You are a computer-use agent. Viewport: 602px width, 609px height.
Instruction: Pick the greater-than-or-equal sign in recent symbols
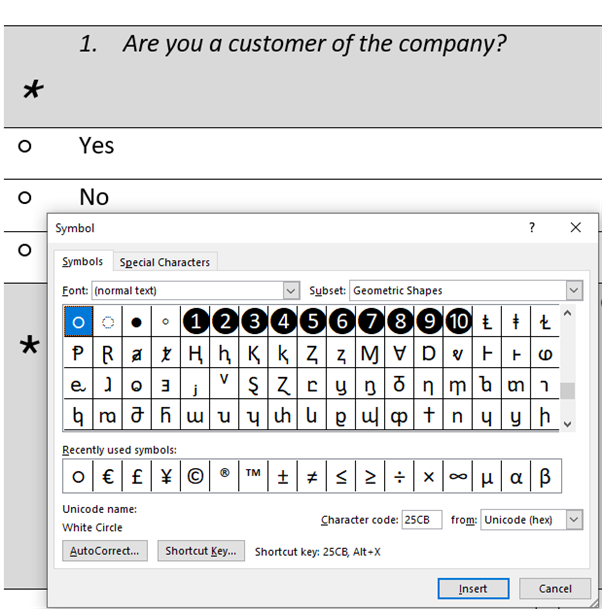pyautogui.click(x=371, y=476)
